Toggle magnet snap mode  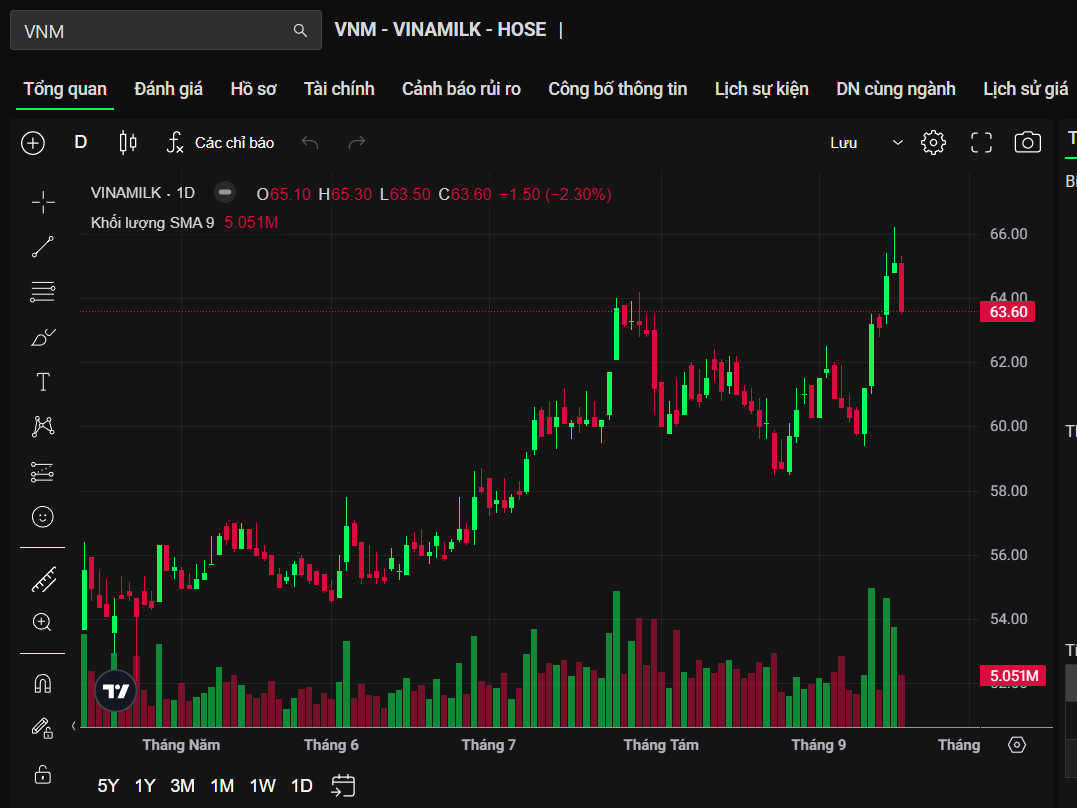[x=43, y=684]
